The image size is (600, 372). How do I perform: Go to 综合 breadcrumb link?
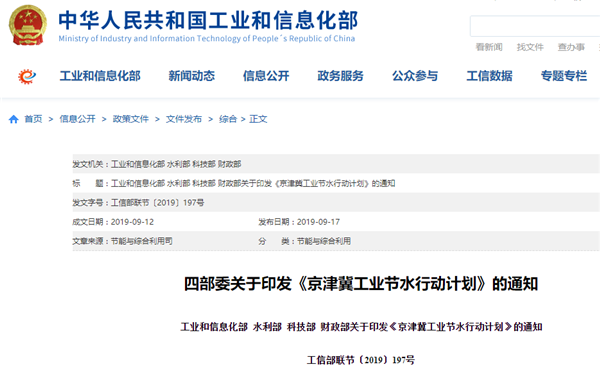(228, 119)
